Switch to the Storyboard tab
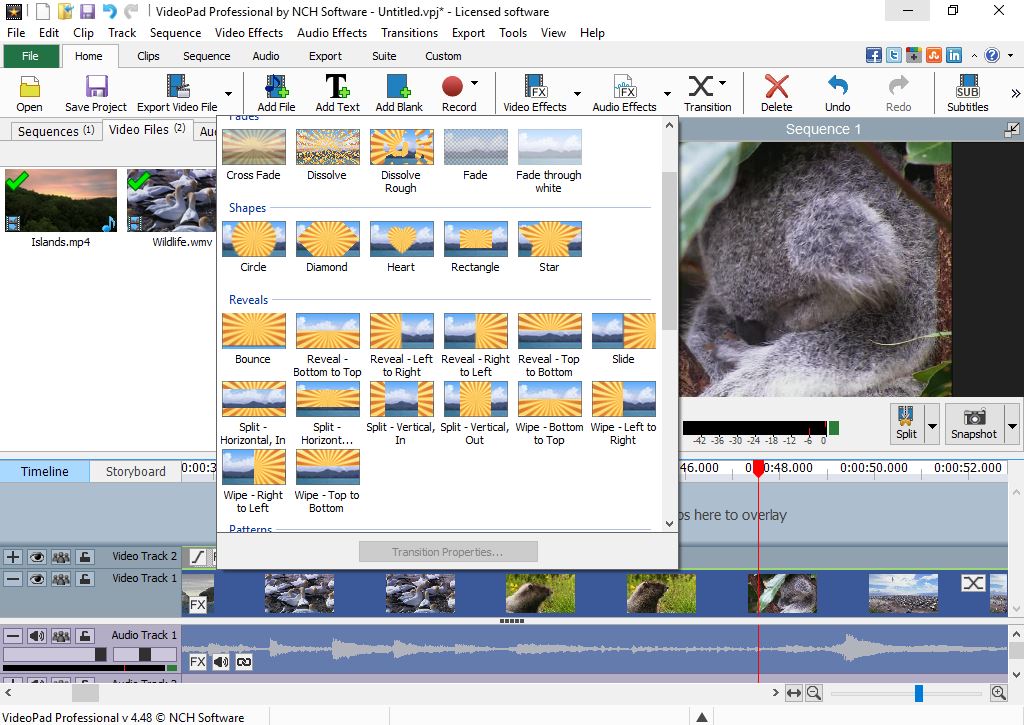The image size is (1024, 725). tap(135, 472)
